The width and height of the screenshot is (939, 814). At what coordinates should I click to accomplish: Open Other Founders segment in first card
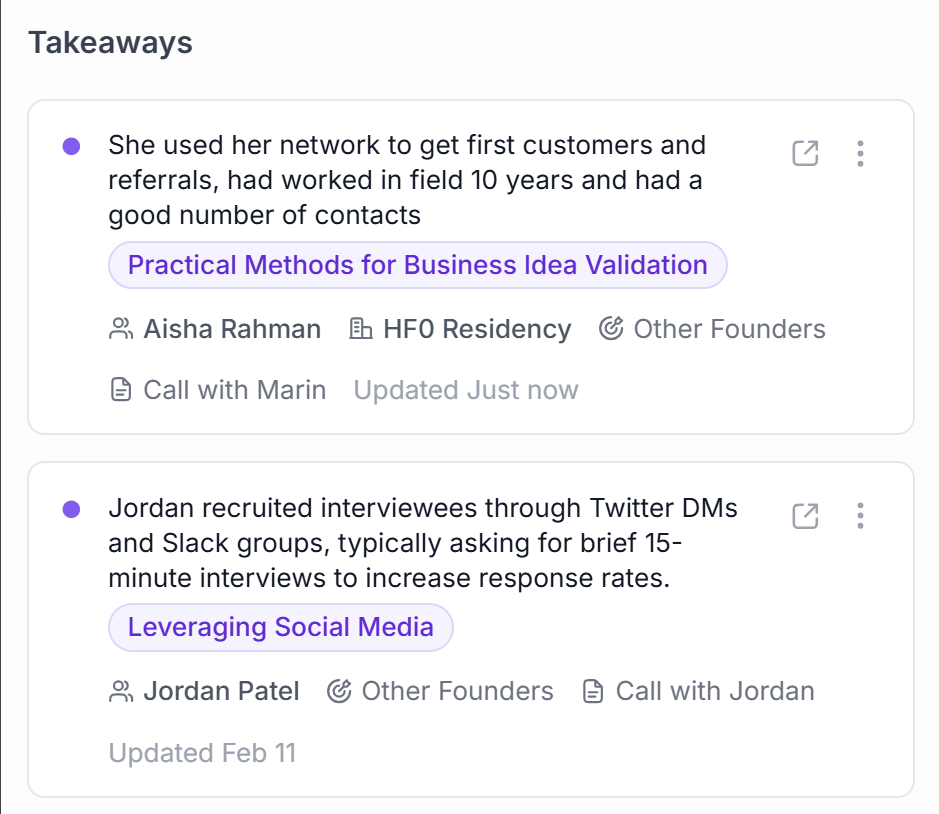[x=729, y=329]
